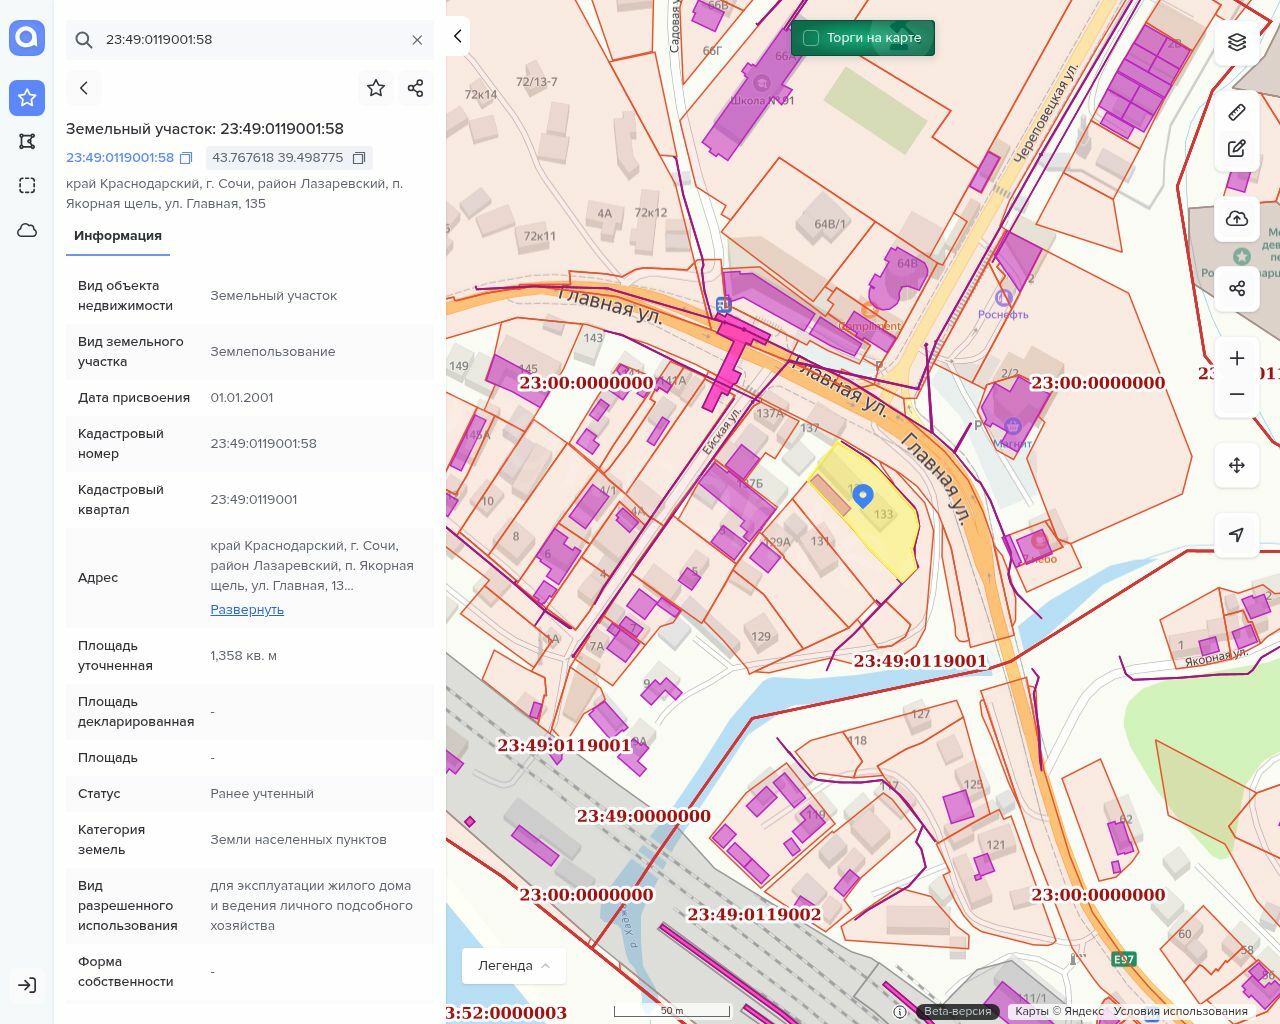Copy coordinates 43.767618 39.498775

tap(359, 158)
